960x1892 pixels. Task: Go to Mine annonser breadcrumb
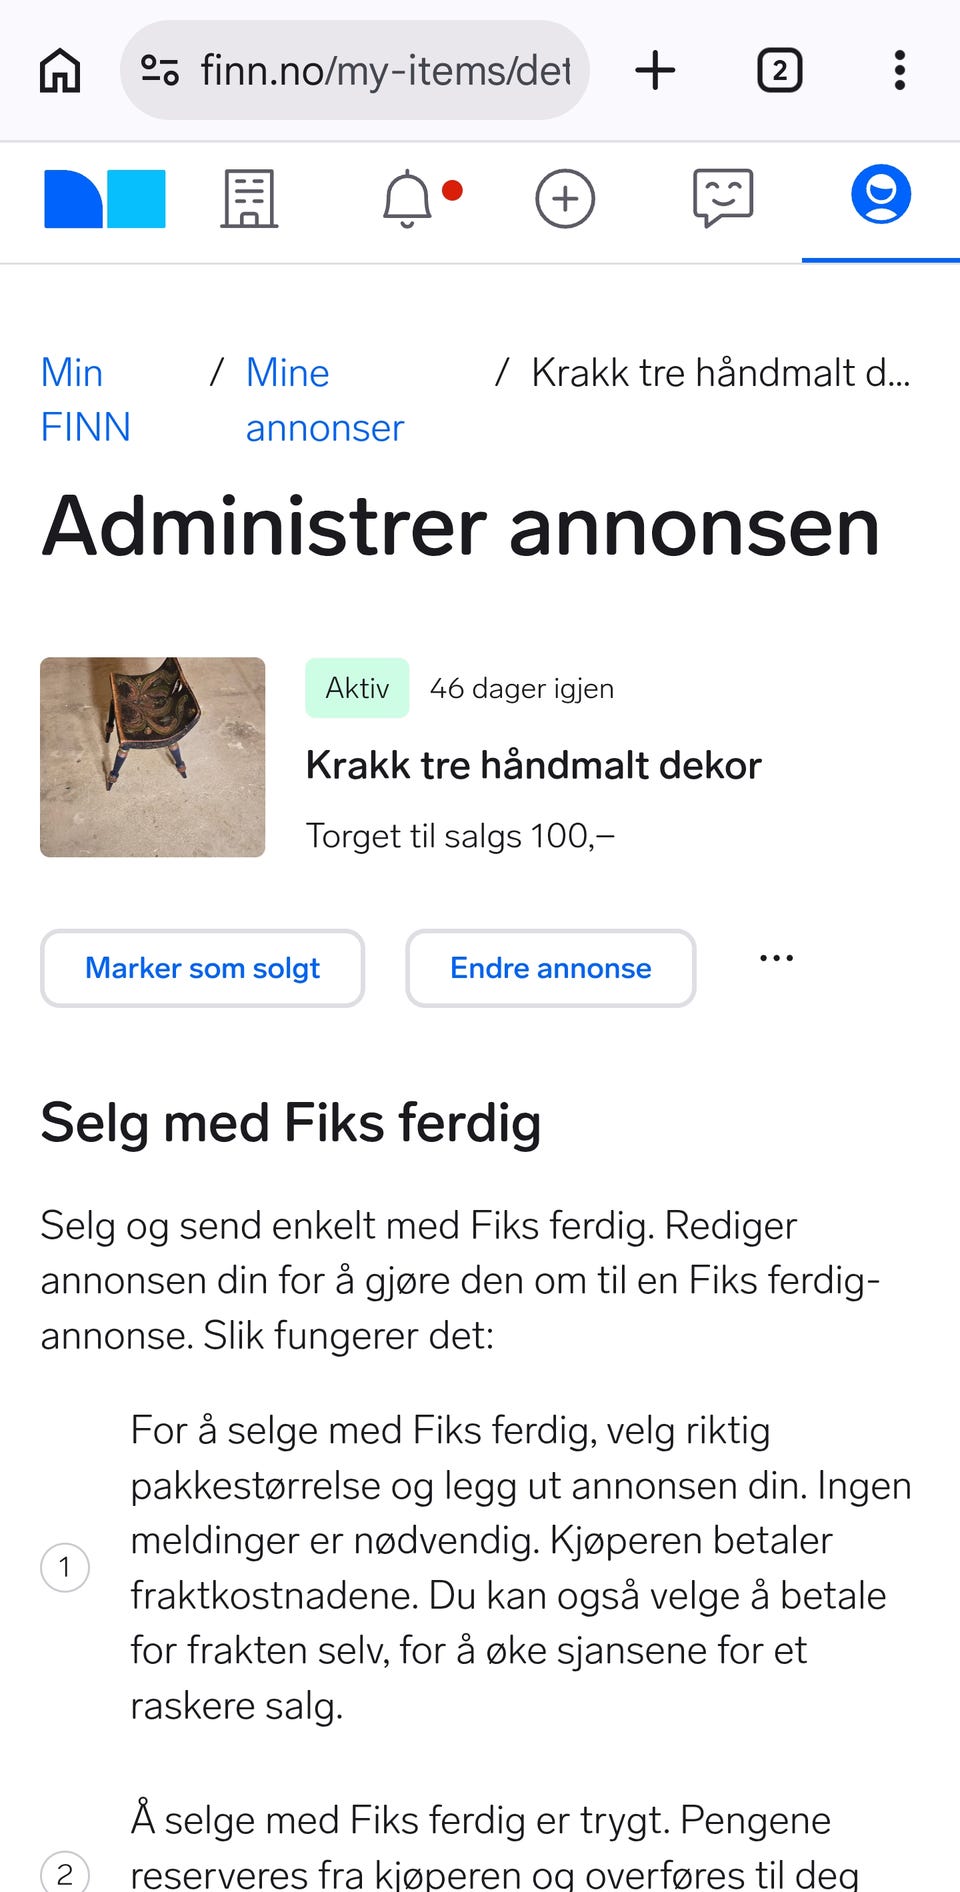coord(324,400)
